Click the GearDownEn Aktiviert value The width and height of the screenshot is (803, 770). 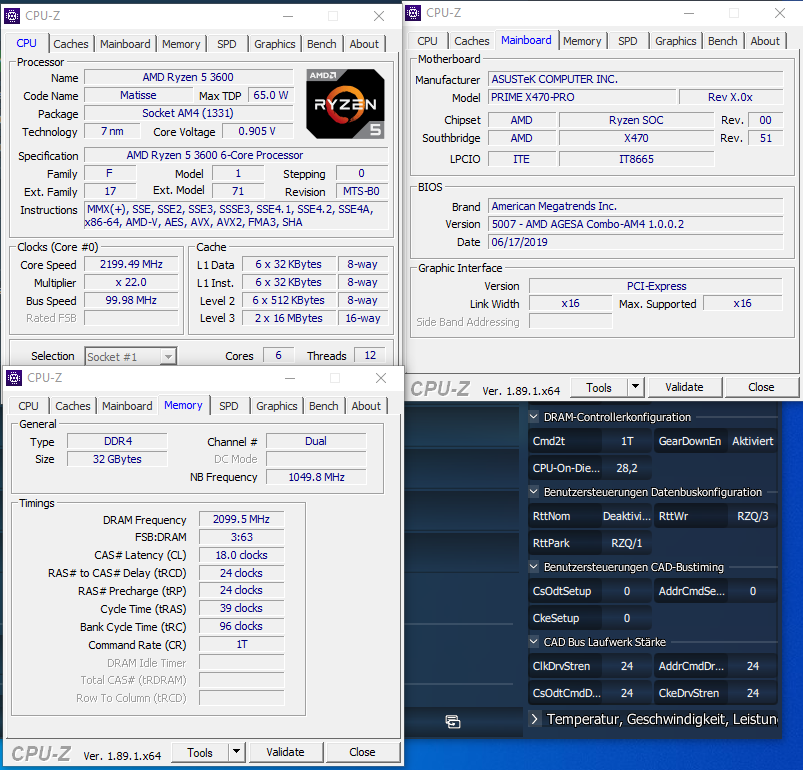click(x=752, y=441)
